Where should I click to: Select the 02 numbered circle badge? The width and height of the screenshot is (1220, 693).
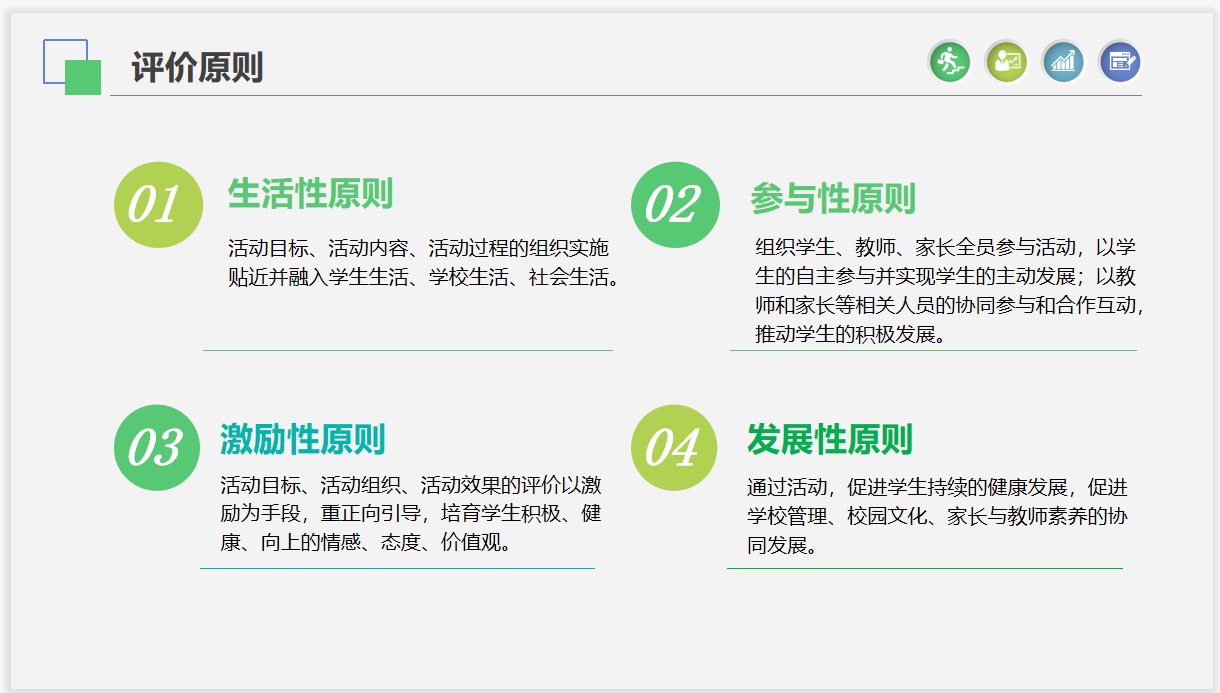674,205
